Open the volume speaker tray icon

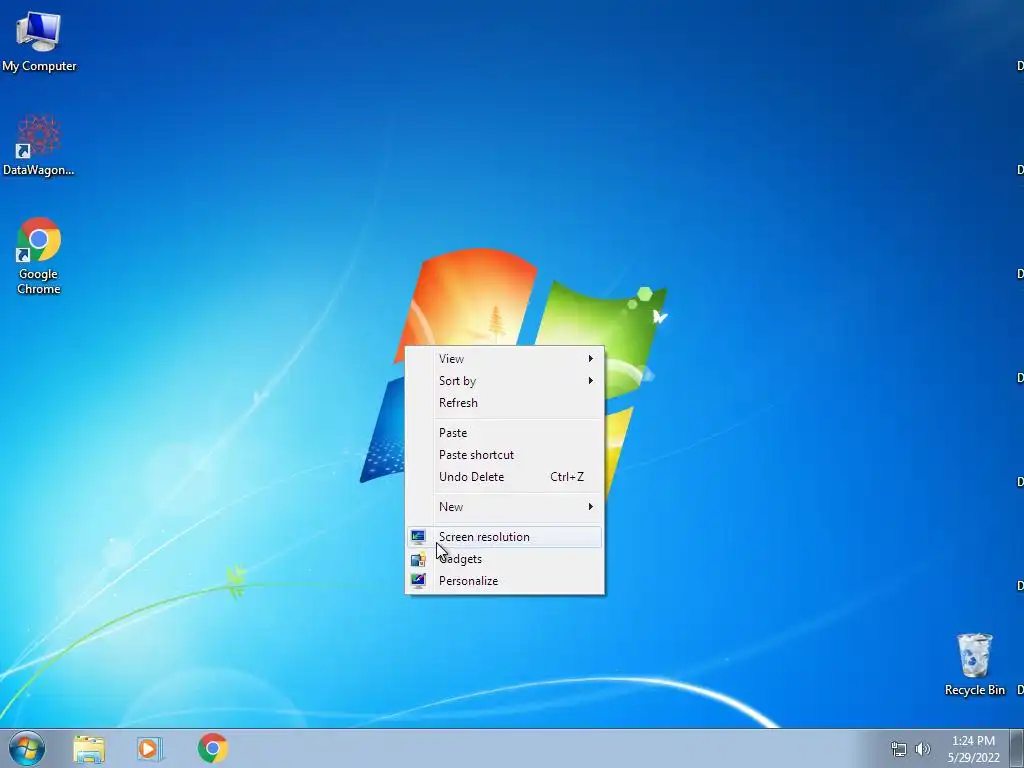(922, 749)
